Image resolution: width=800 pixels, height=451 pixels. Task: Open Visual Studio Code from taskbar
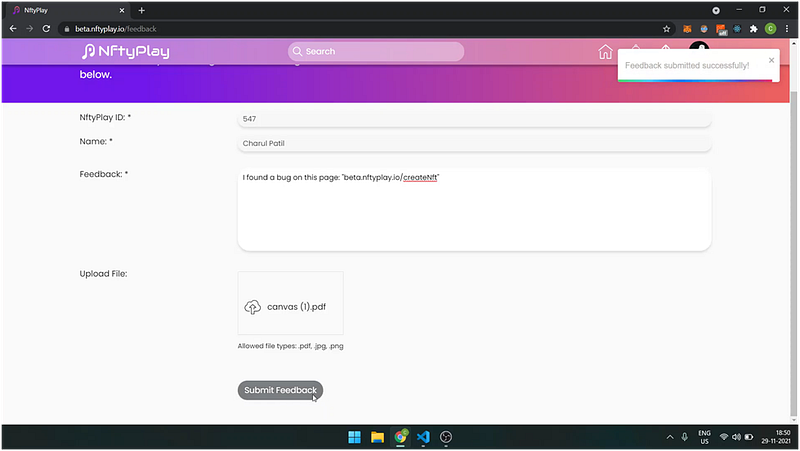click(x=423, y=437)
